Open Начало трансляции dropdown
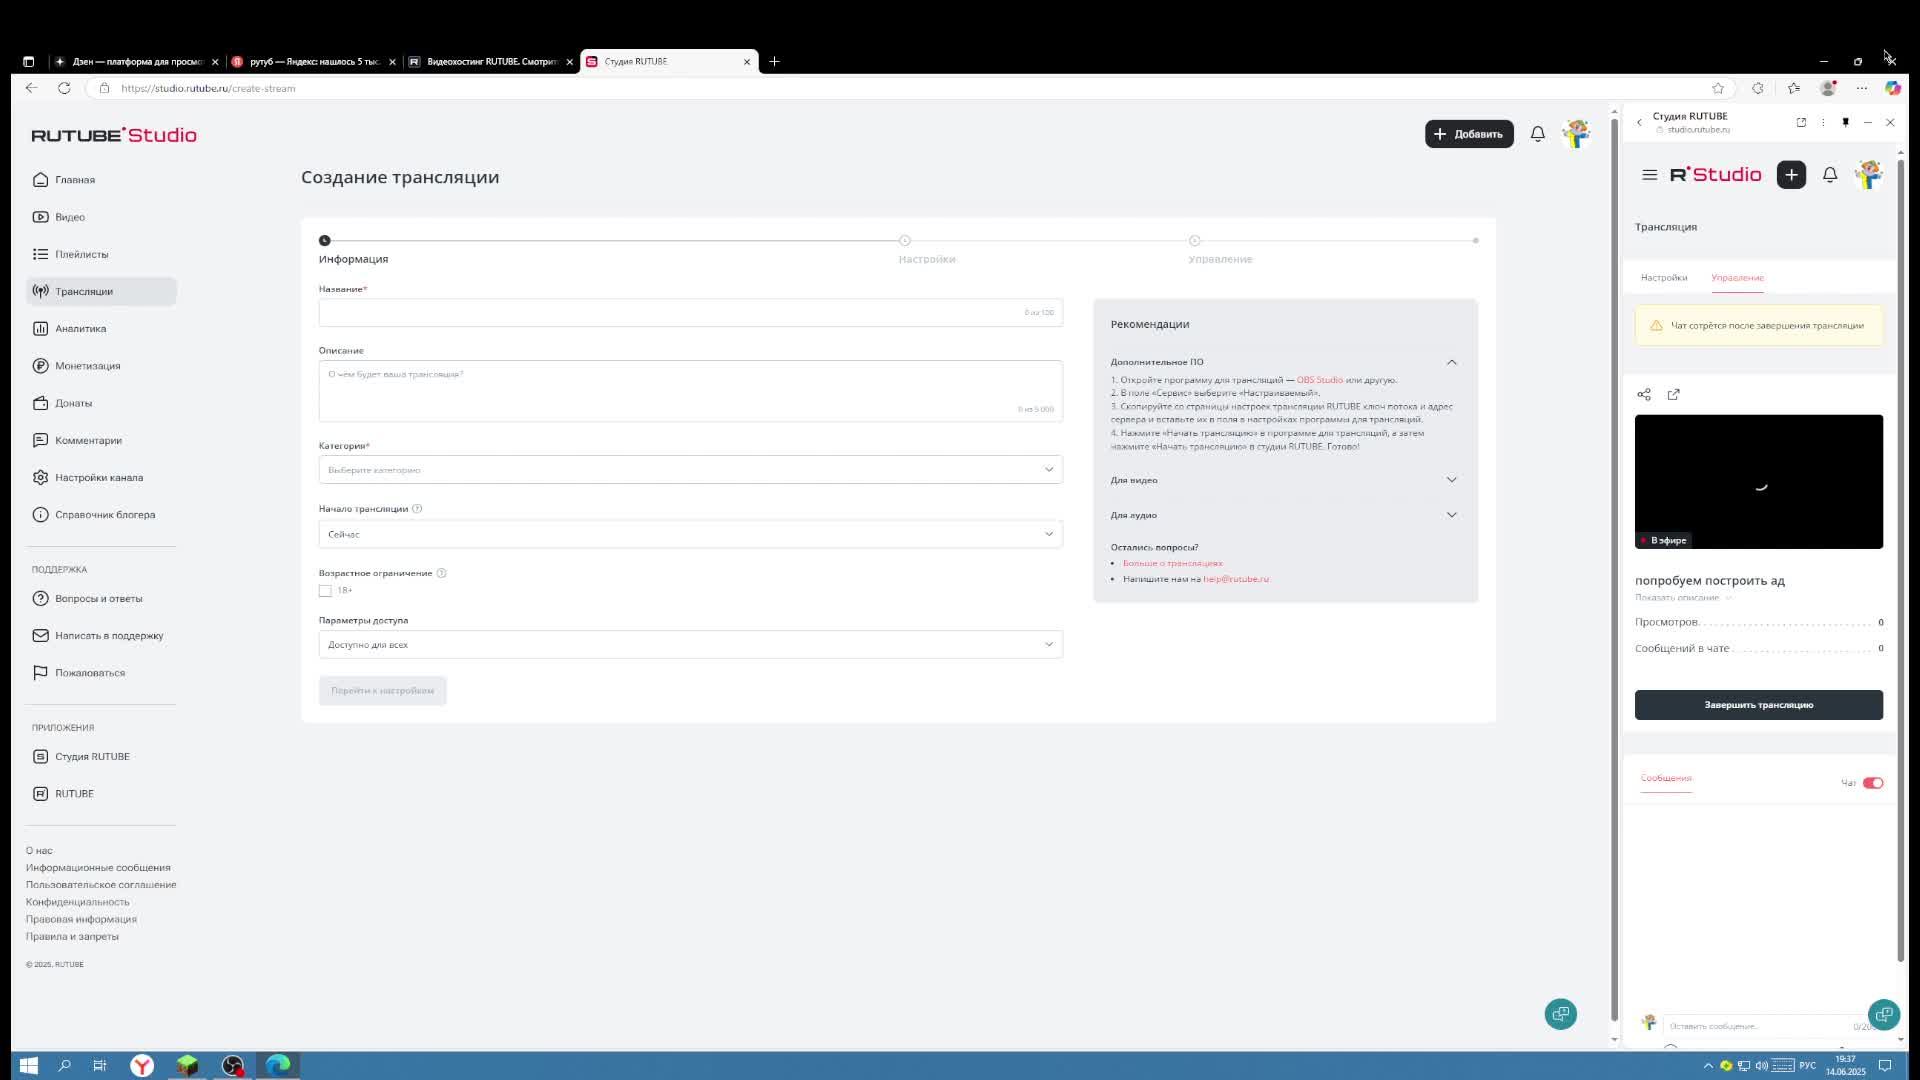 point(691,534)
